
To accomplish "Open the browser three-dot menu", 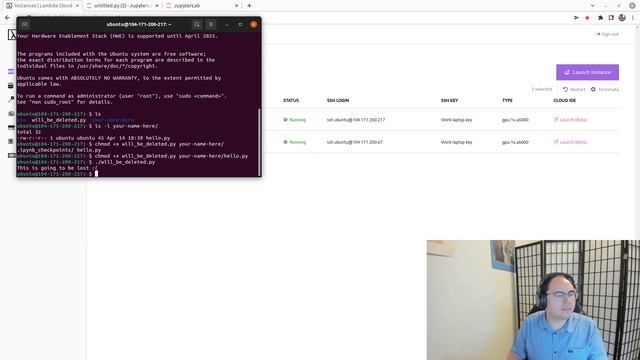I will click(x=633, y=18).
